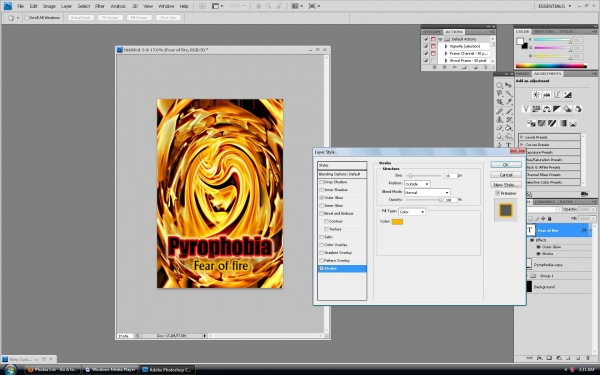Add a Color Balance adjustment

pyautogui.click(x=546, y=109)
